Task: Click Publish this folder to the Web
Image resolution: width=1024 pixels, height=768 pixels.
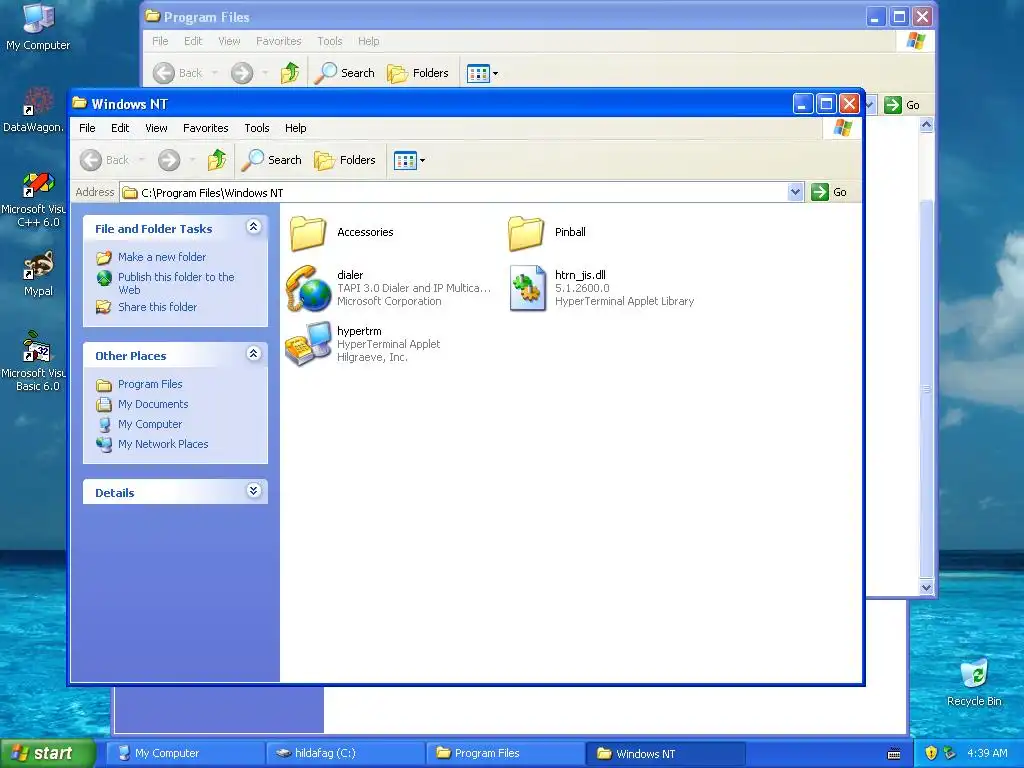Action: tap(176, 283)
